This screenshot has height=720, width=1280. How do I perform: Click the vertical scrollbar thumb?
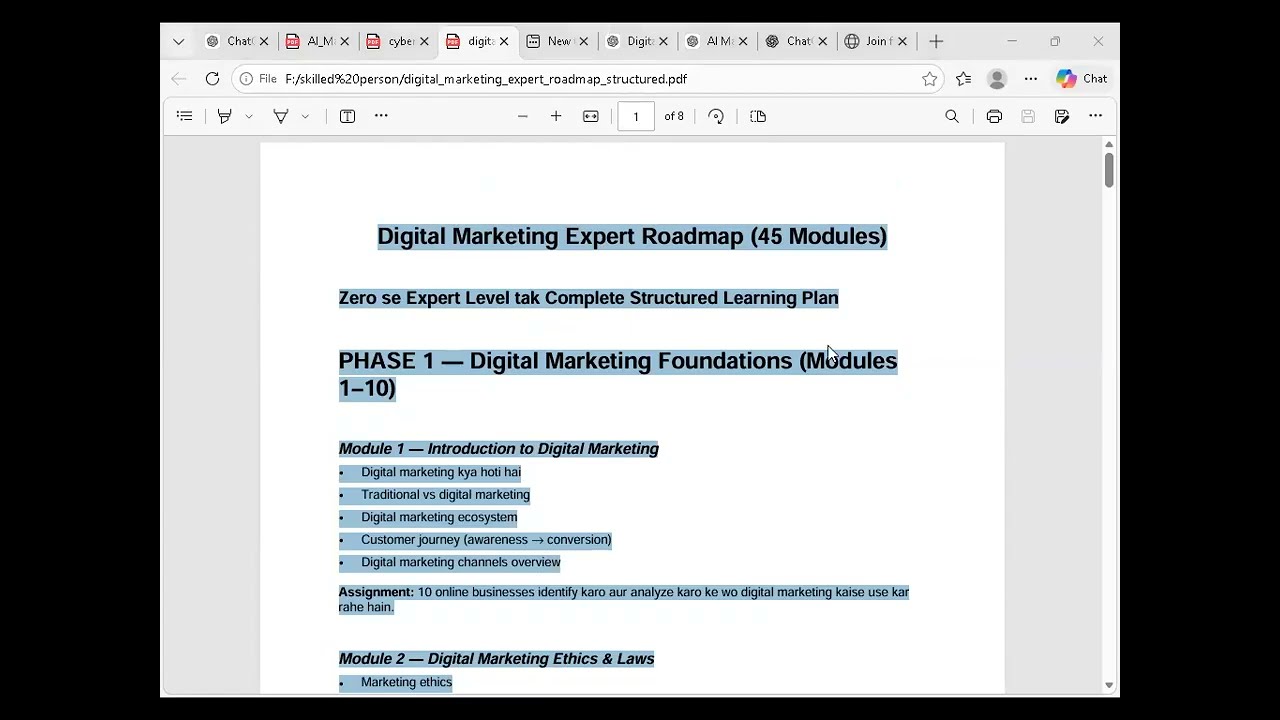pos(1109,170)
